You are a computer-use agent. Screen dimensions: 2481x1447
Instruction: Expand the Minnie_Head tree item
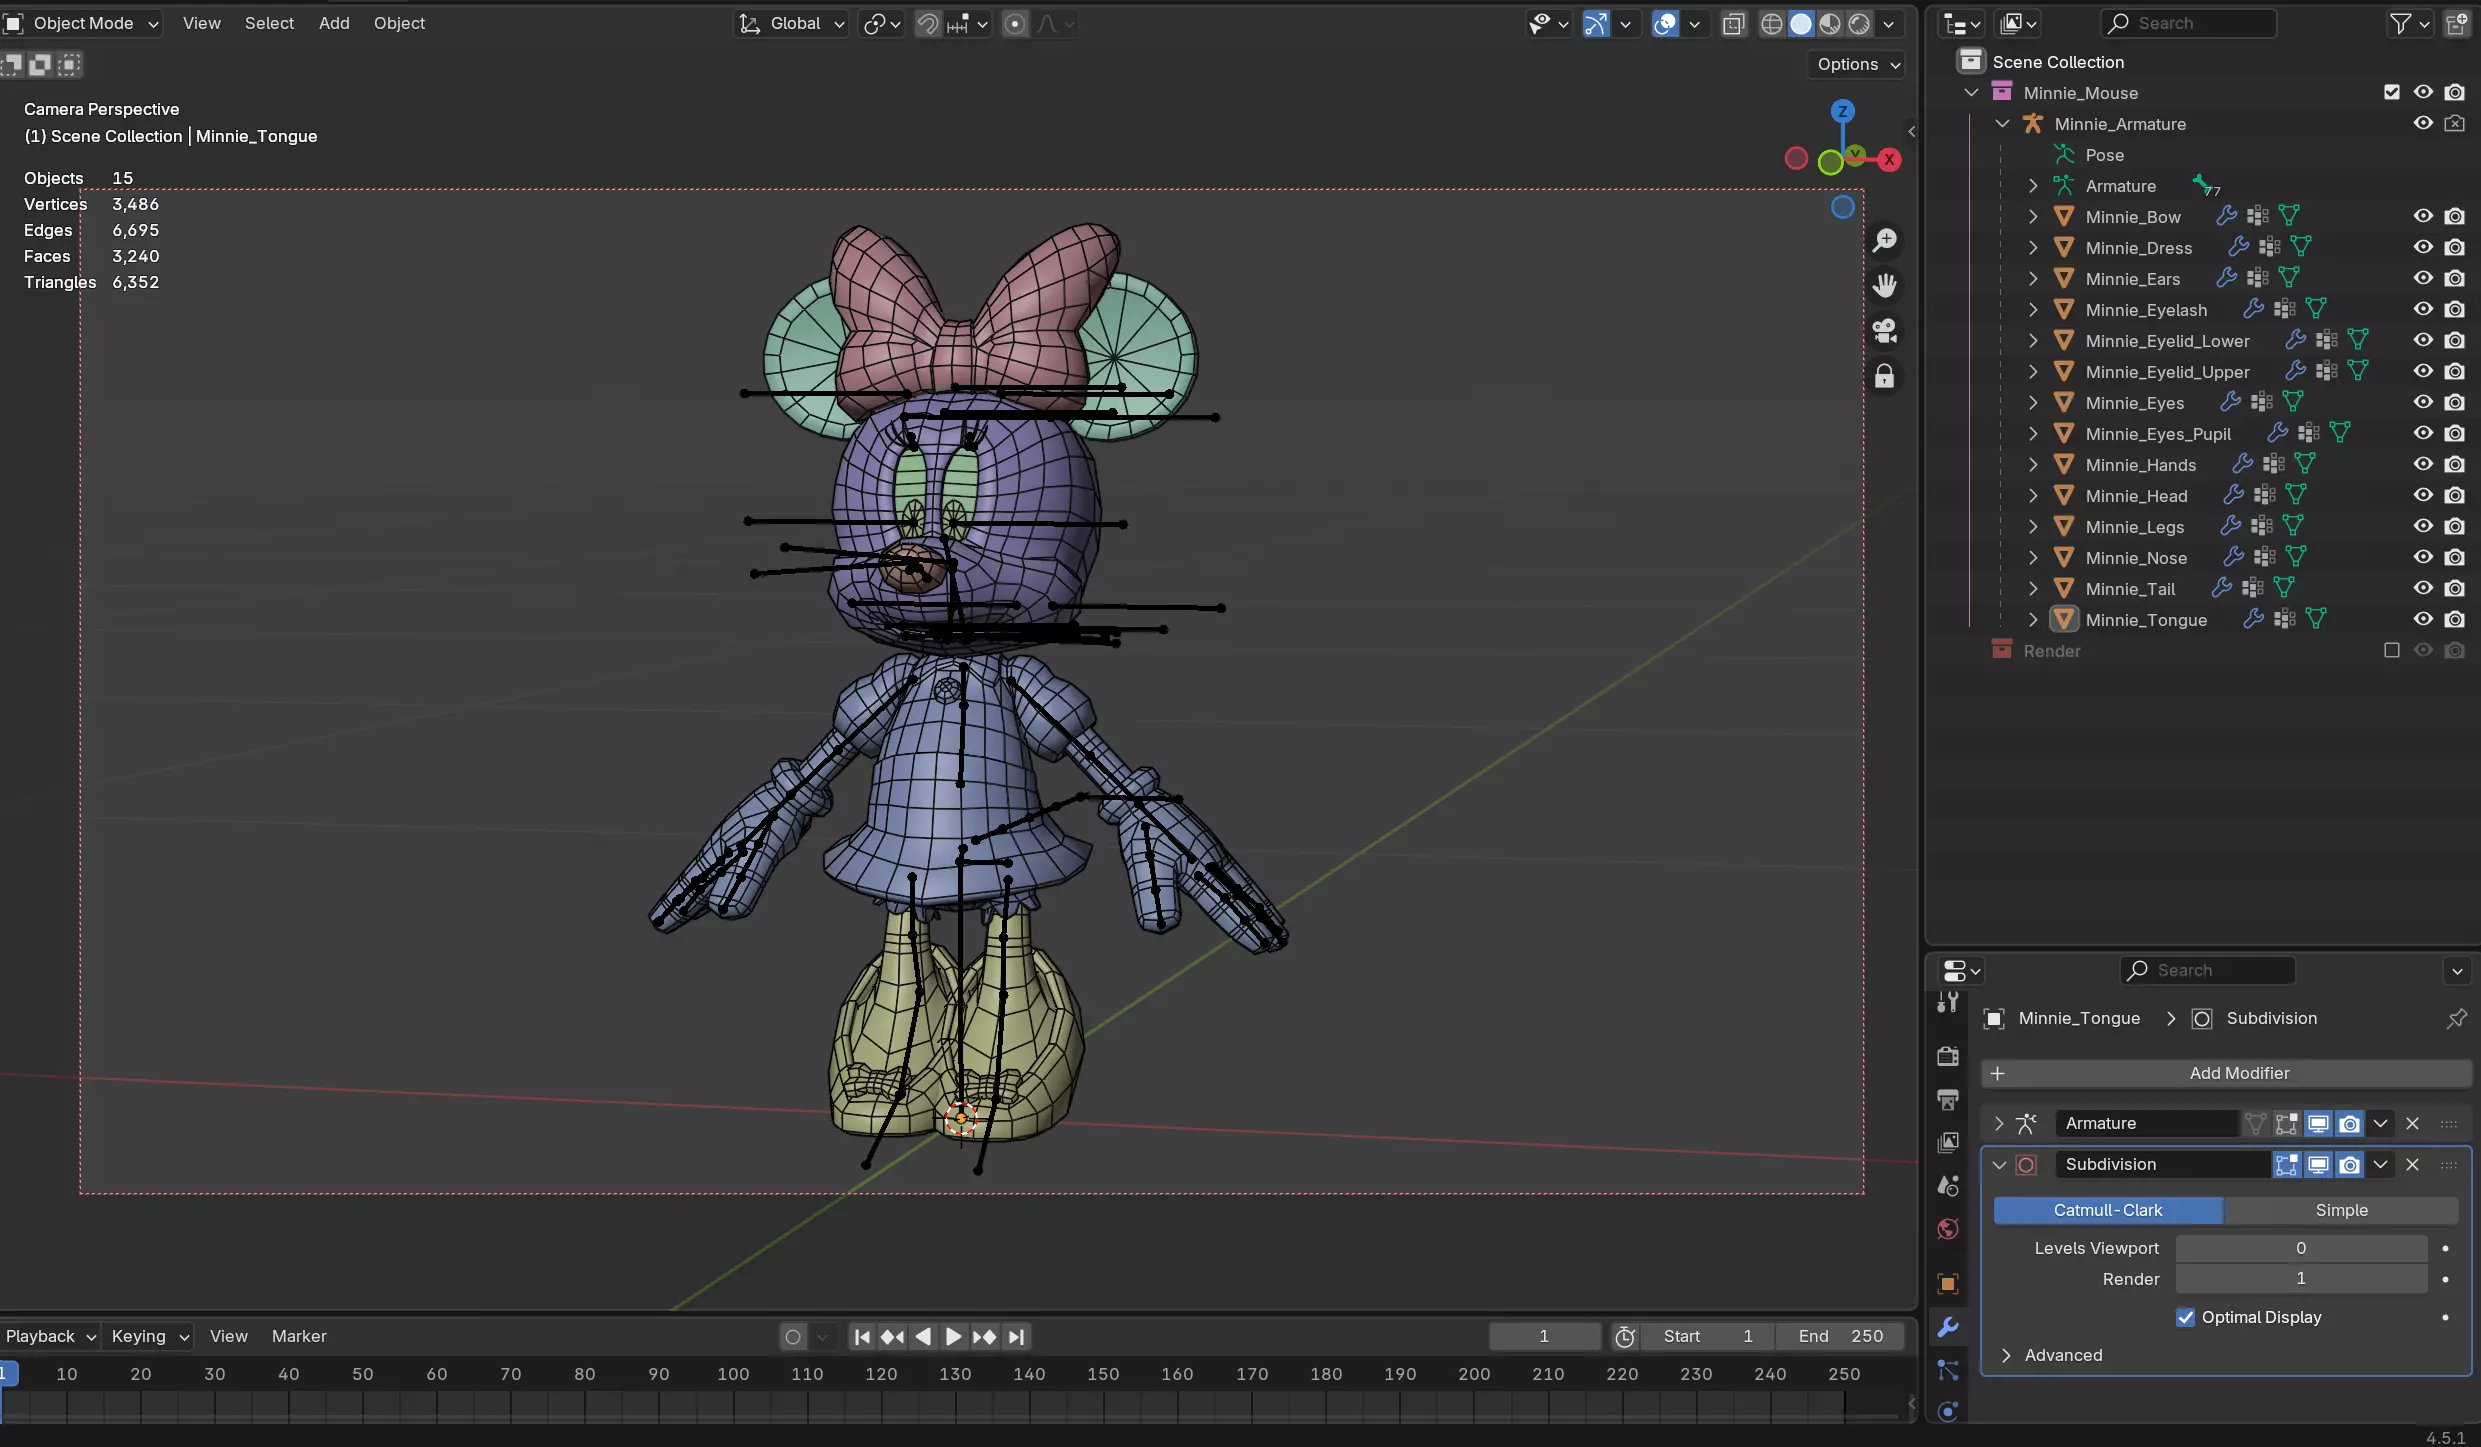coord(2033,495)
